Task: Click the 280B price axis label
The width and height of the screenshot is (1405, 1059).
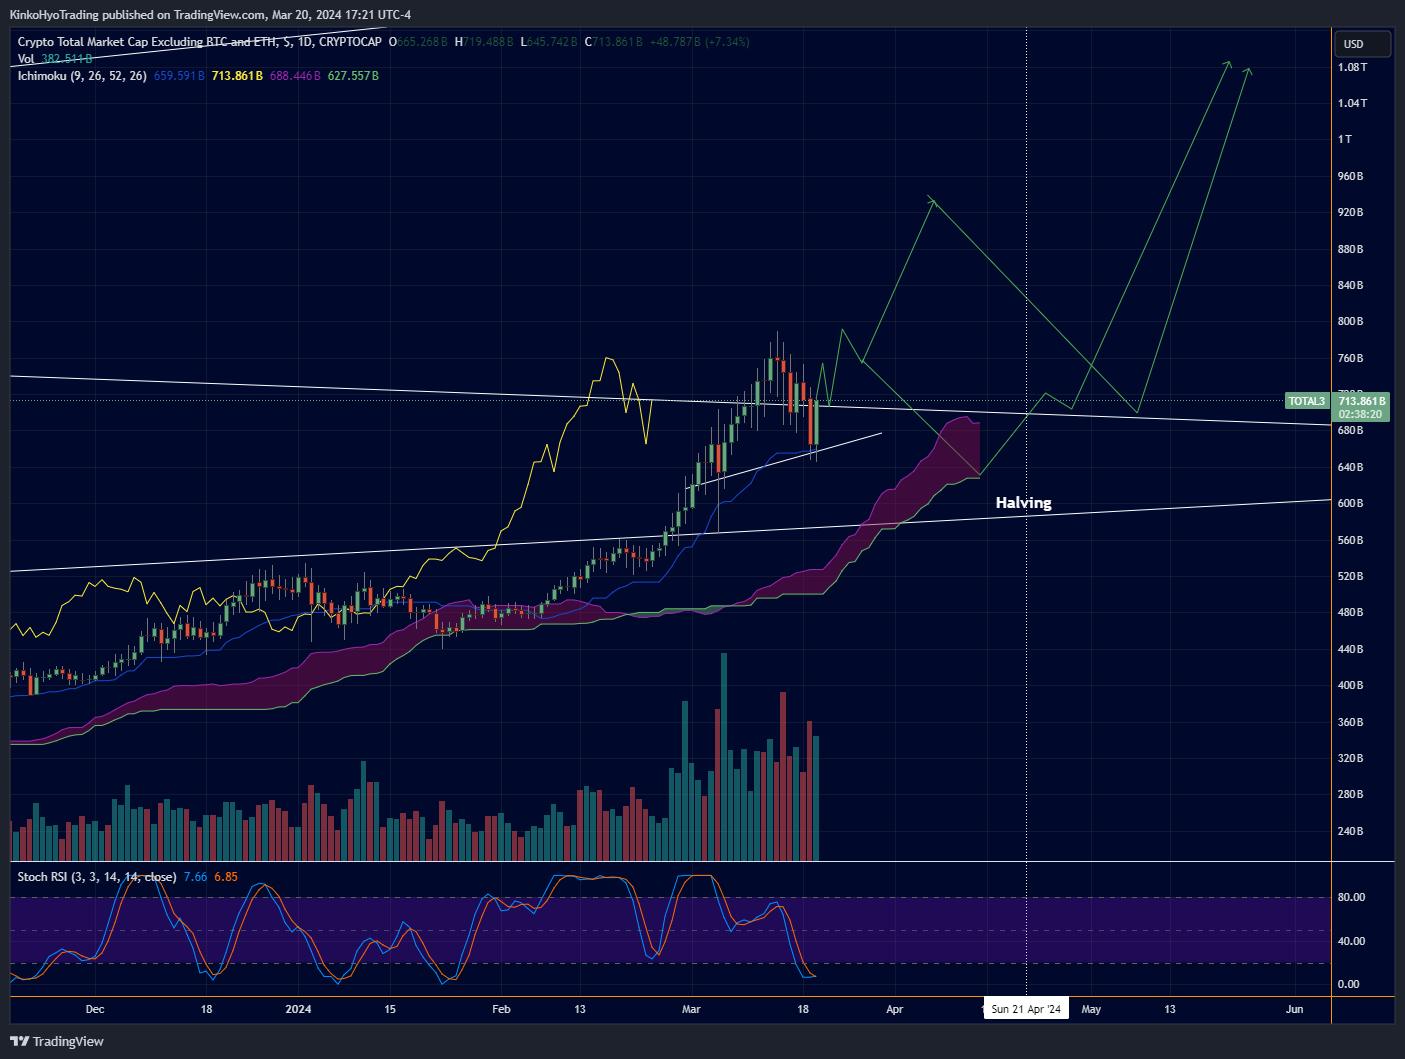Action: [1351, 794]
